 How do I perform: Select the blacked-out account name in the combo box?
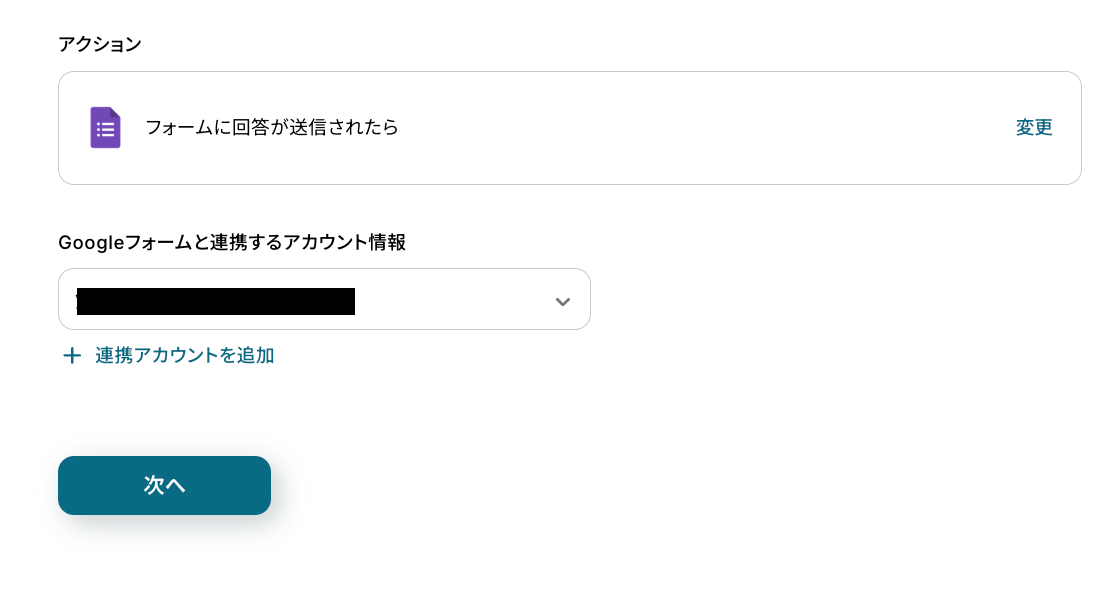tap(215, 301)
